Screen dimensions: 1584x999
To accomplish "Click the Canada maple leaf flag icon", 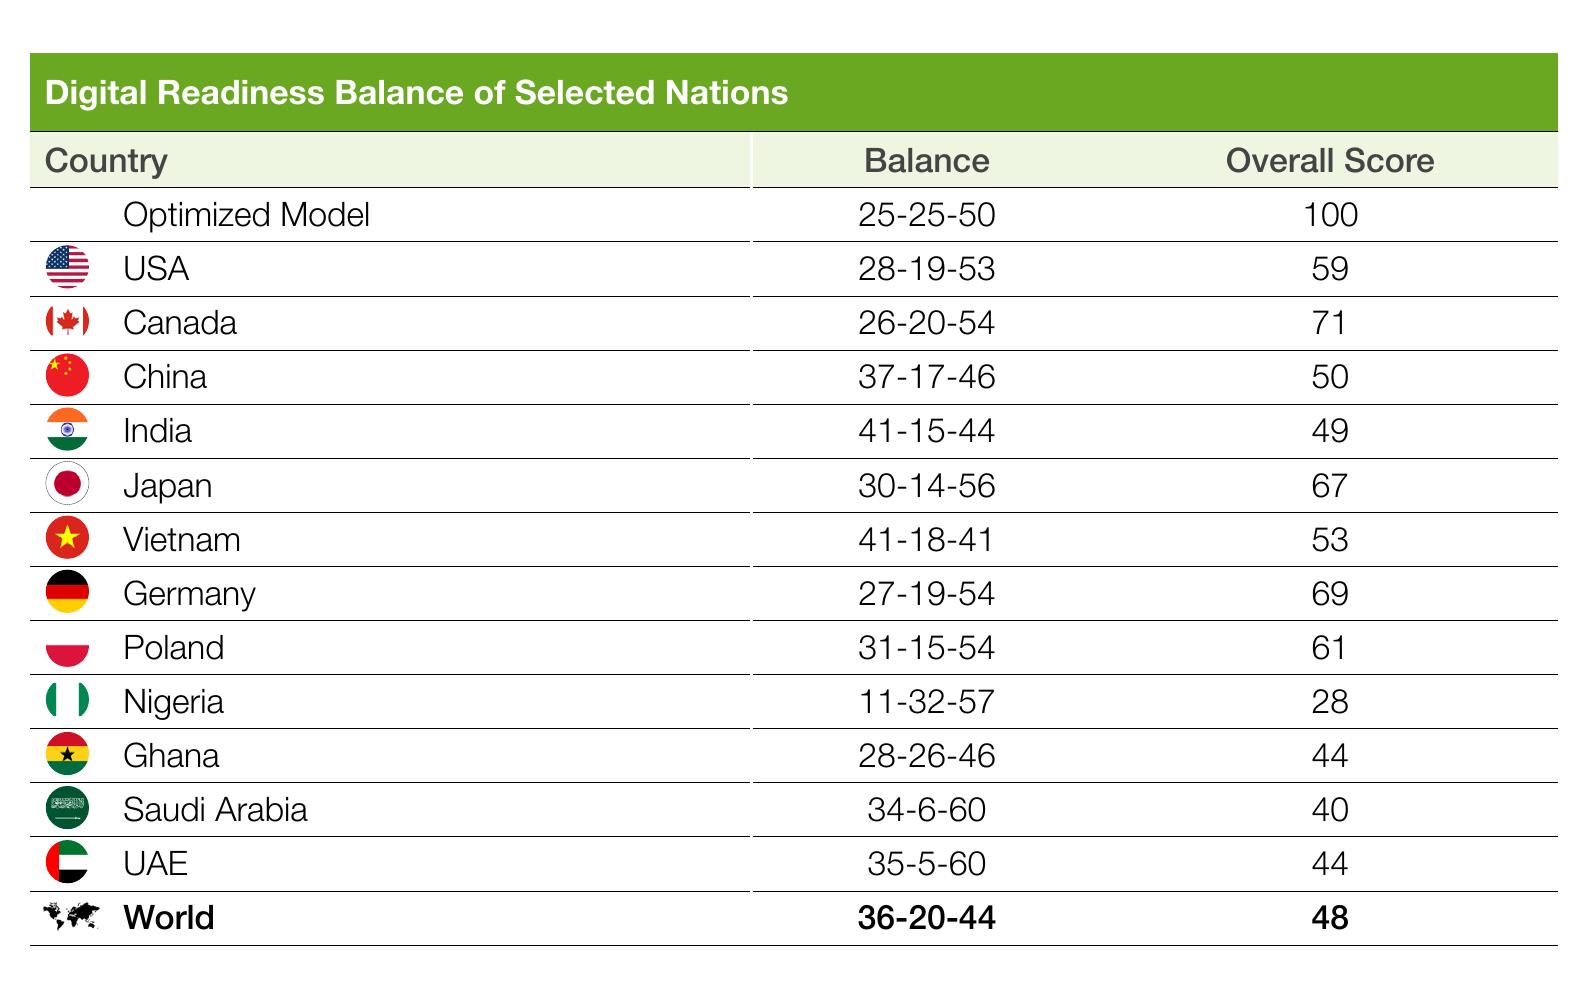I will pyautogui.click(x=68, y=322).
